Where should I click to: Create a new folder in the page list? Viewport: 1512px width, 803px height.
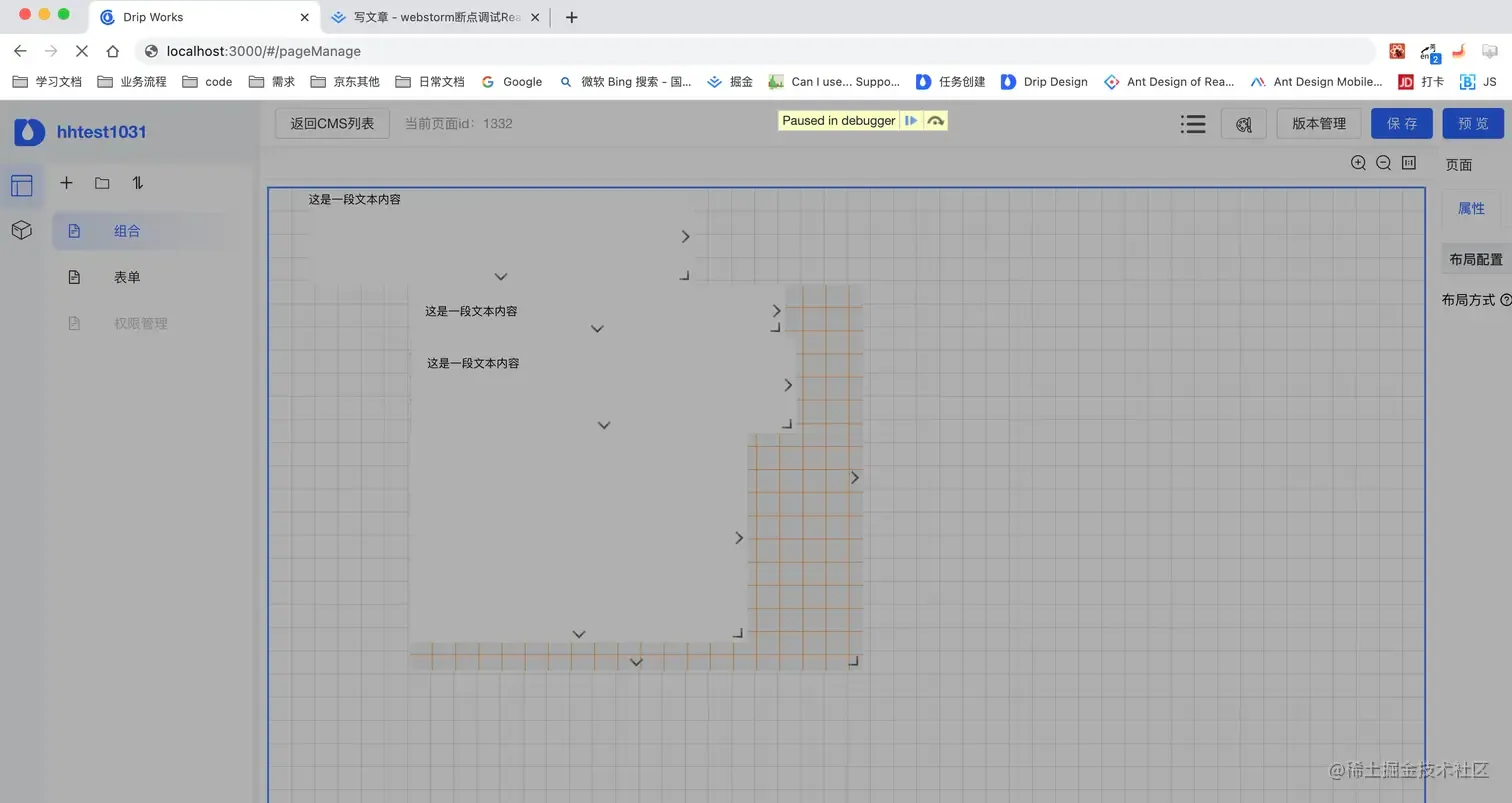(x=102, y=183)
